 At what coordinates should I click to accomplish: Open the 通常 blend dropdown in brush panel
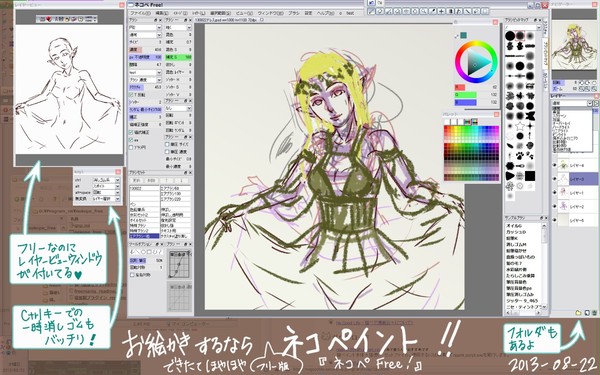145,35
